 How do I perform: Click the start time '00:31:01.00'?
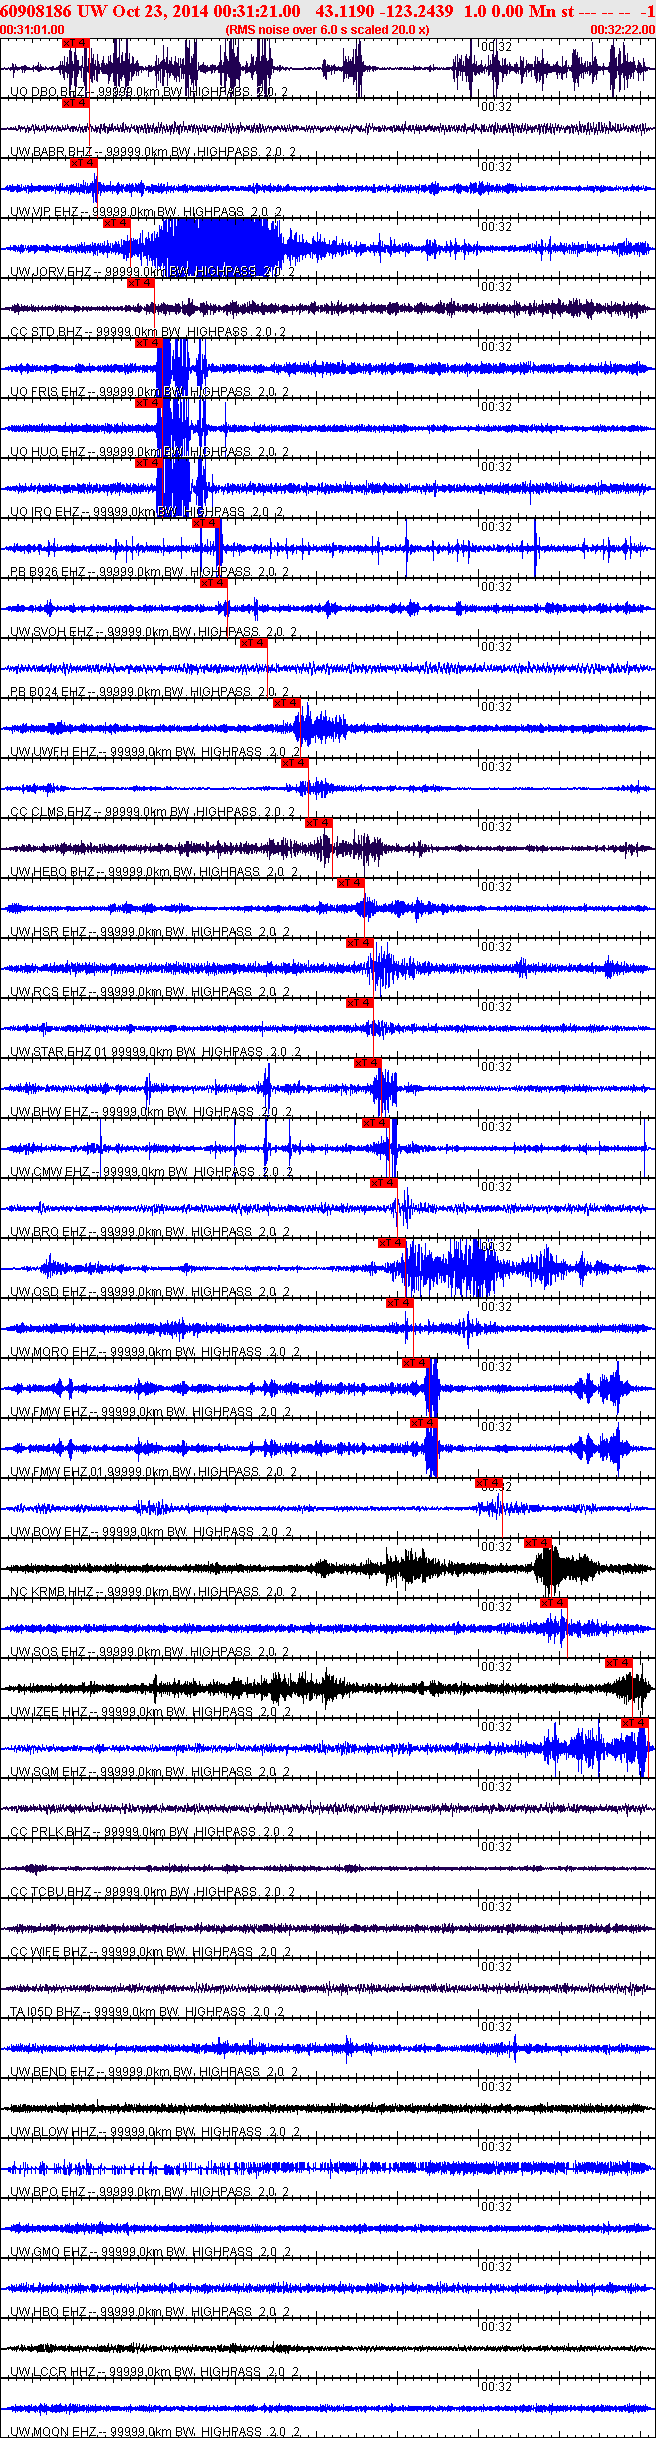33,29
